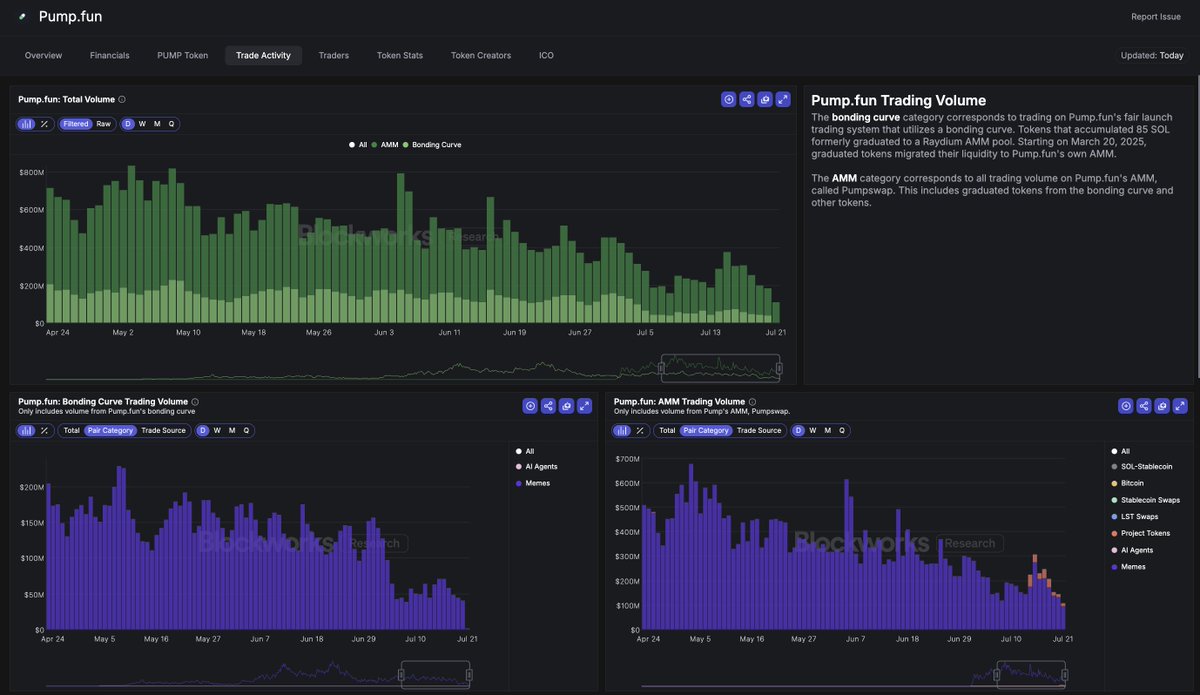
Task: Open the Traders tab
Action: pyautogui.click(x=334, y=55)
